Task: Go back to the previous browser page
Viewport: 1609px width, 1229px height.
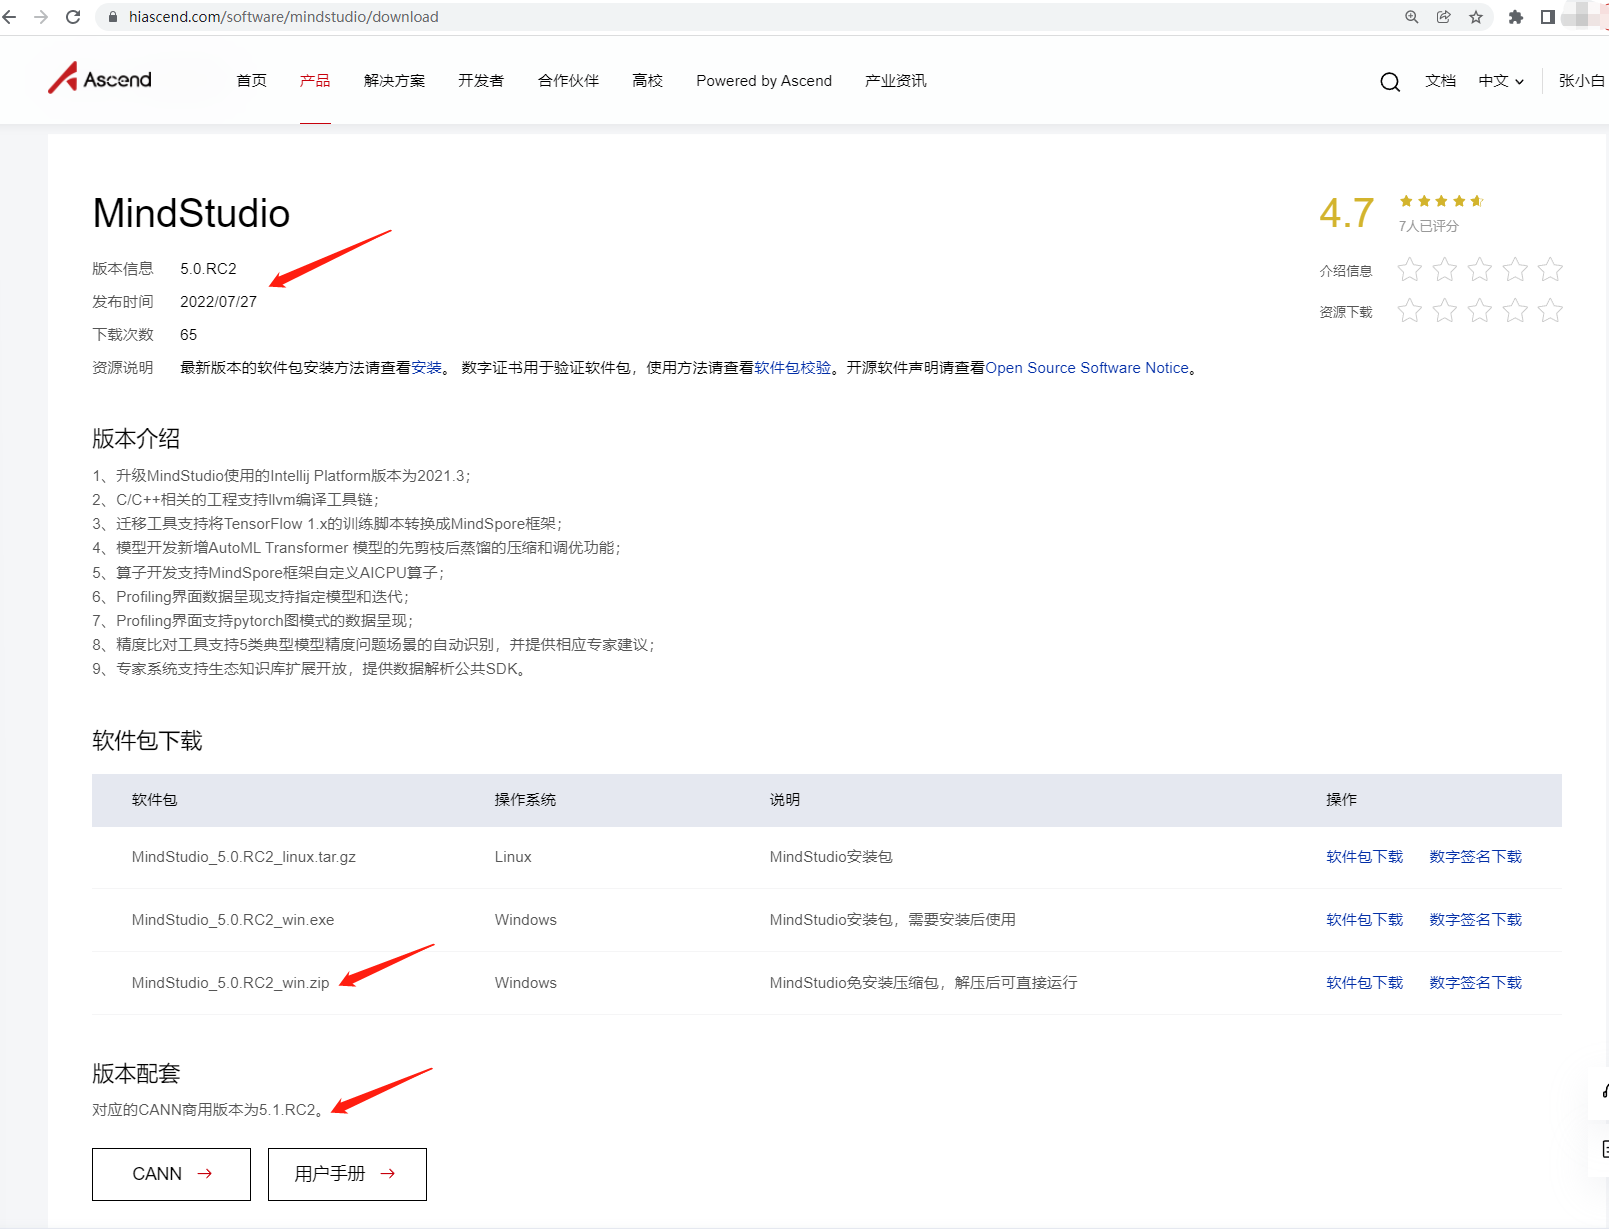Action: pyautogui.click(x=10, y=17)
